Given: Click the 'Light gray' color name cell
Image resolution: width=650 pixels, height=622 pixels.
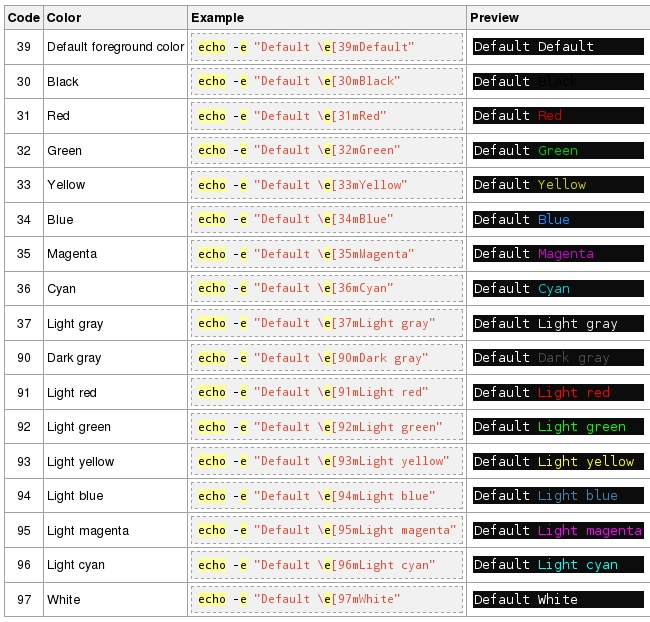Looking at the screenshot, I should [x=115, y=323].
